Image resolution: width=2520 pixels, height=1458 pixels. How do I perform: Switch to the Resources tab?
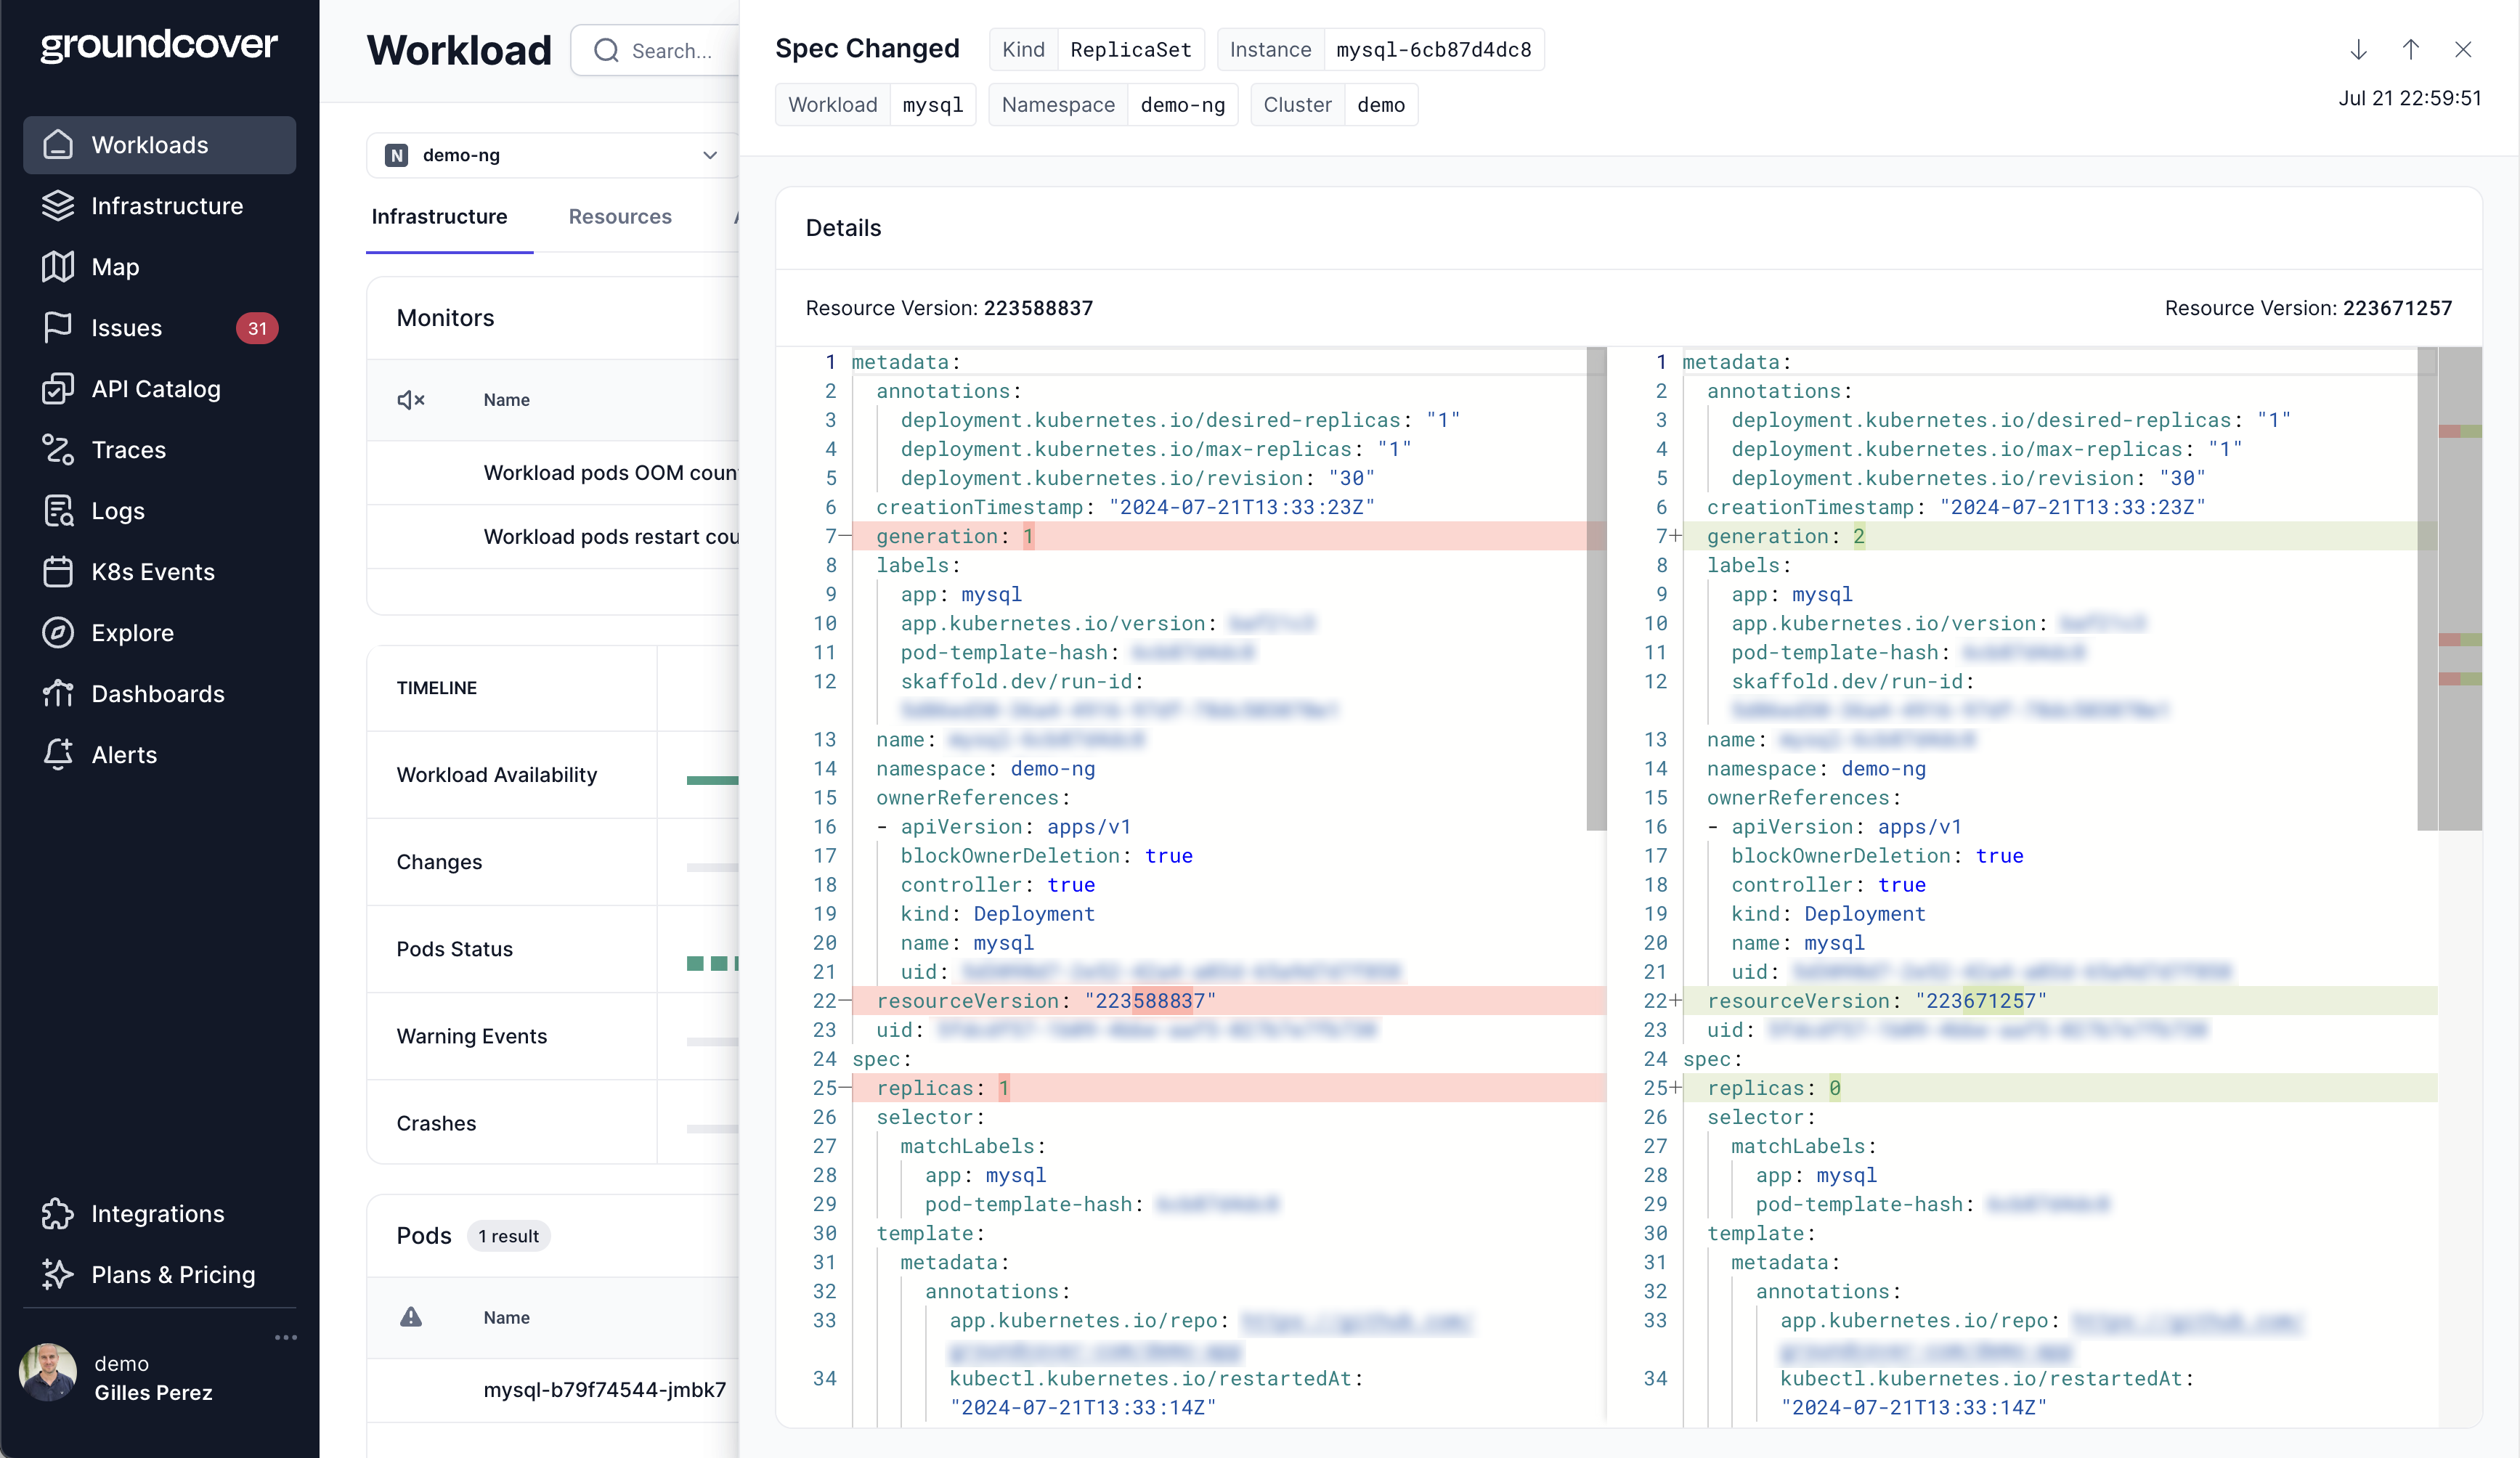pyautogui.click(x=620, y=217)
